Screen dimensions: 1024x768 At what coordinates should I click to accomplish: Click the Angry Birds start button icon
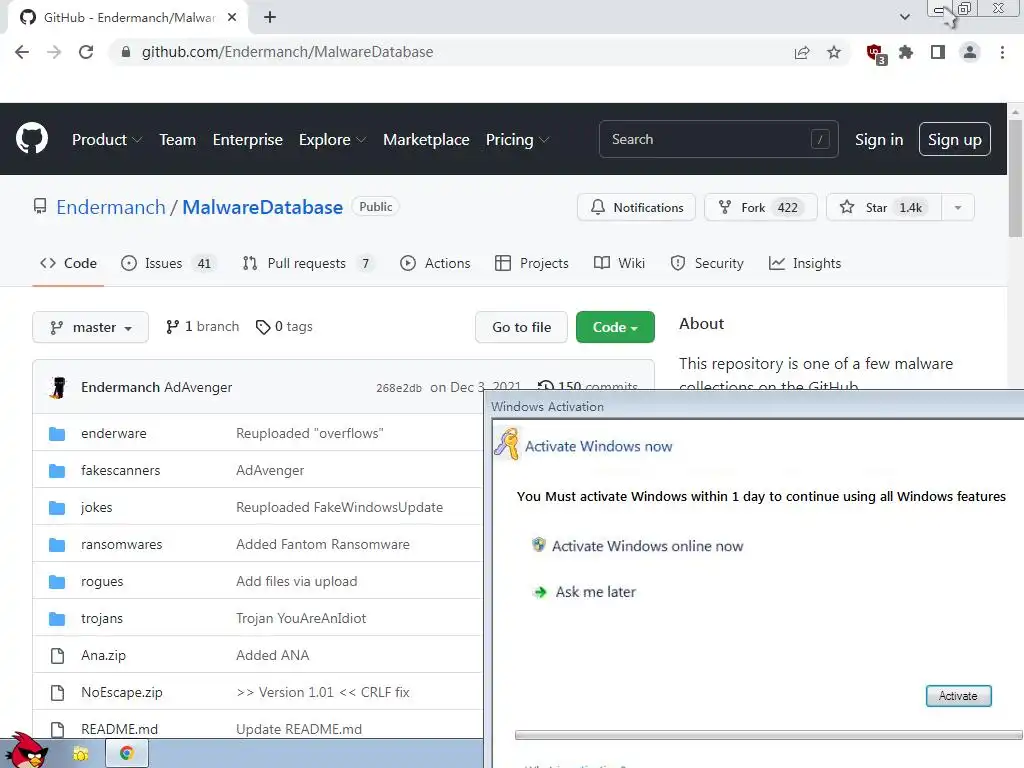point(27,750)
